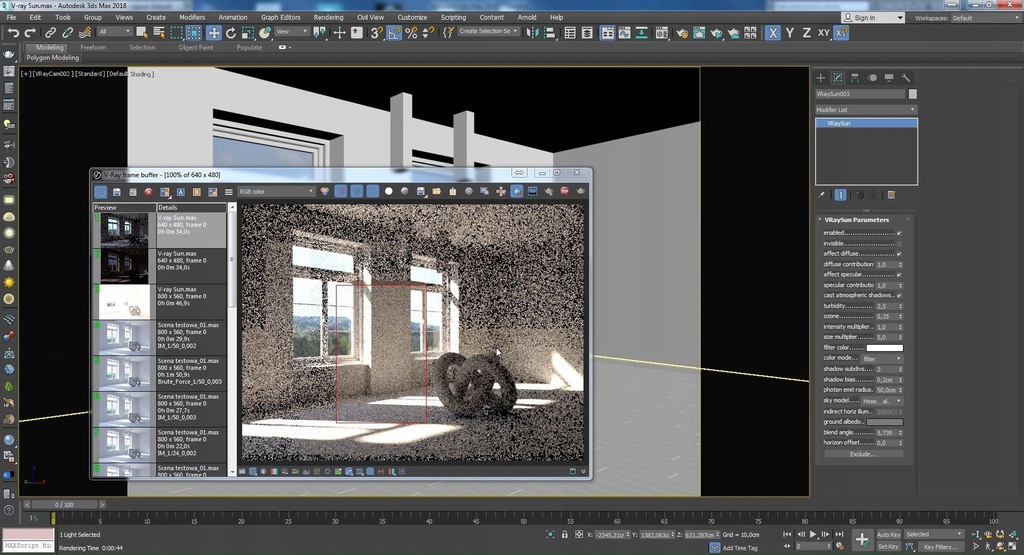Screen dimensions: 1024x555
Task: Switch to the Freeform ribbon tab
Action: click(x=93, y=47)
